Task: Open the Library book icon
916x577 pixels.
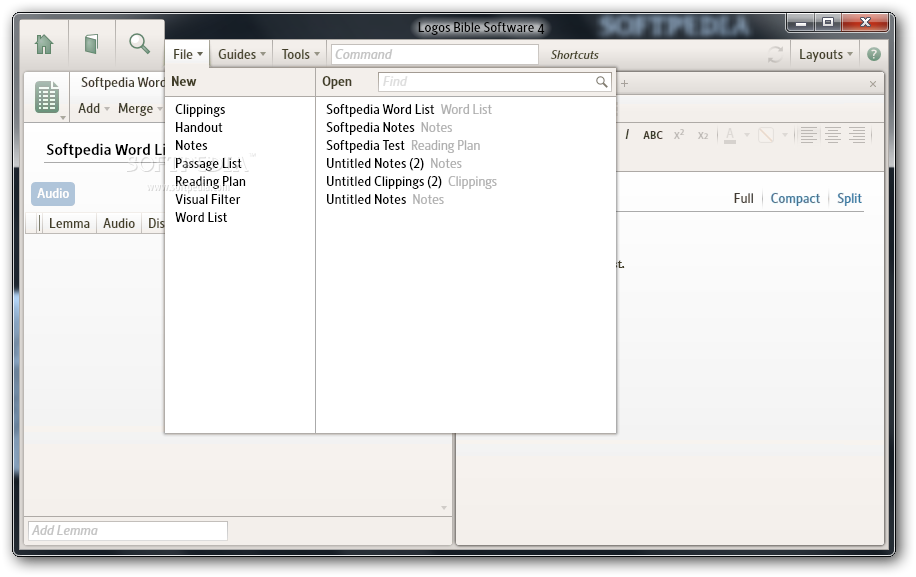Action: click(91, 44)
